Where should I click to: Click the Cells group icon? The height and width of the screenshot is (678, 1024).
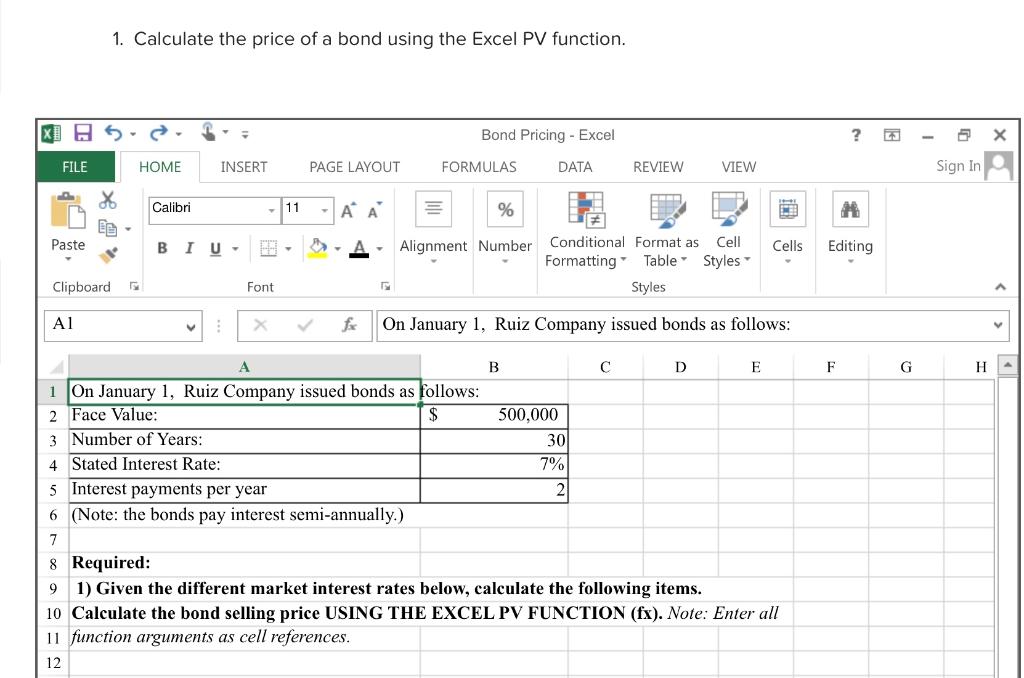pyautogui.click(x=788, y=209)
